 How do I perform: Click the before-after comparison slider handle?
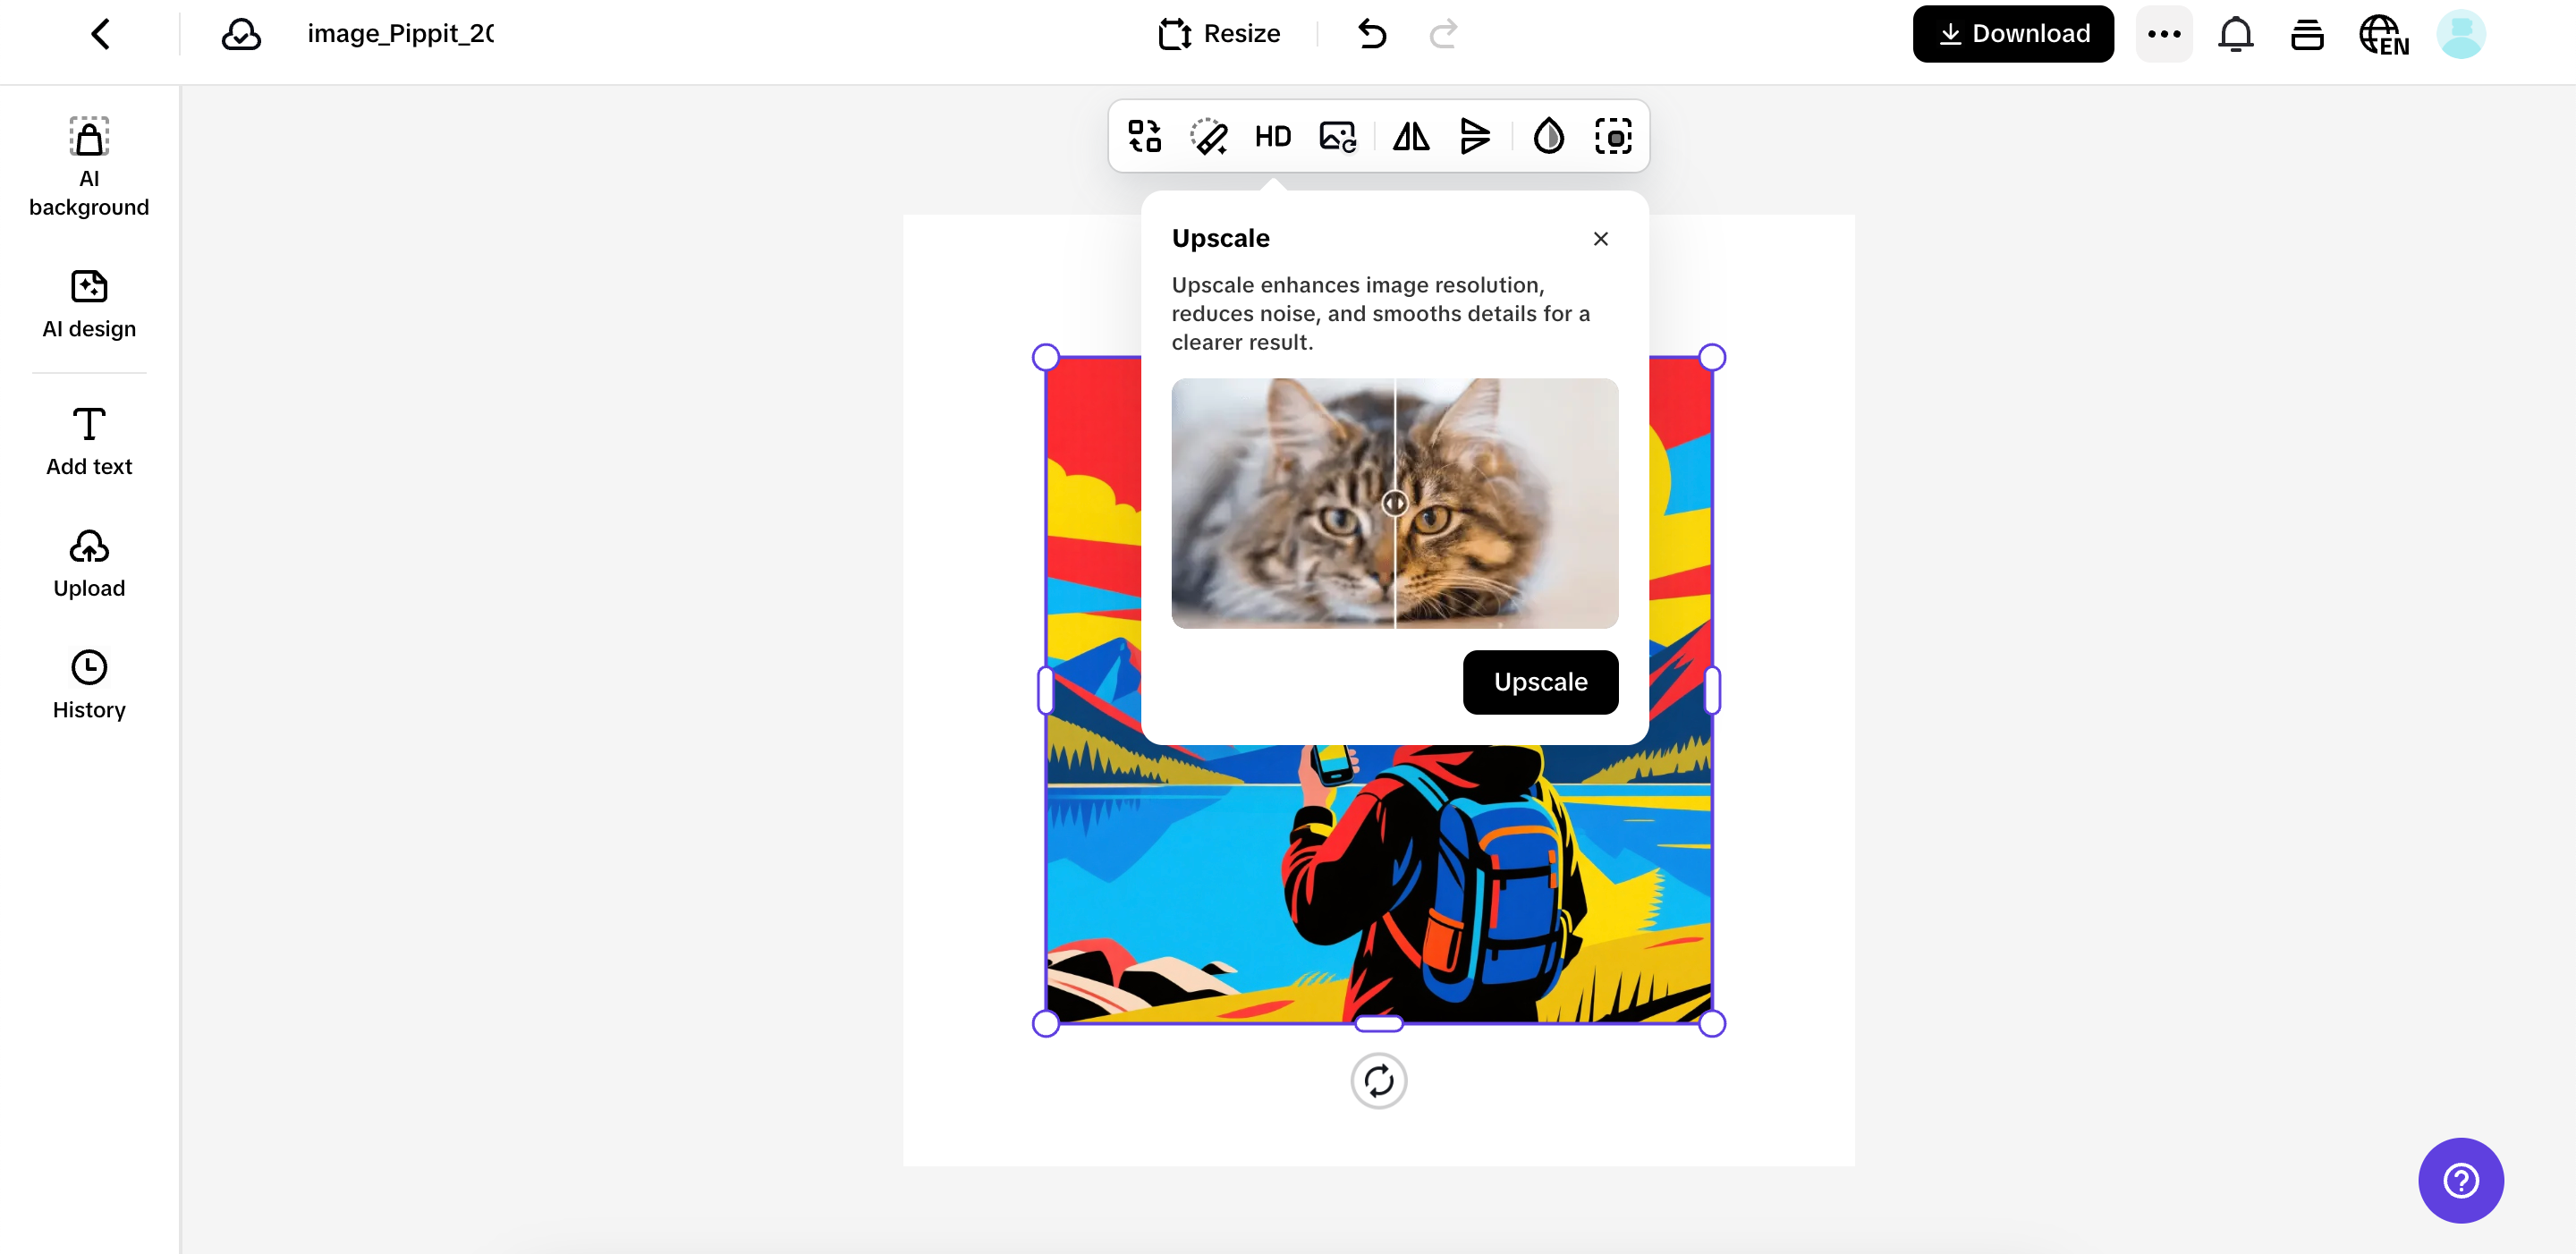click(x=1394, y=503)
